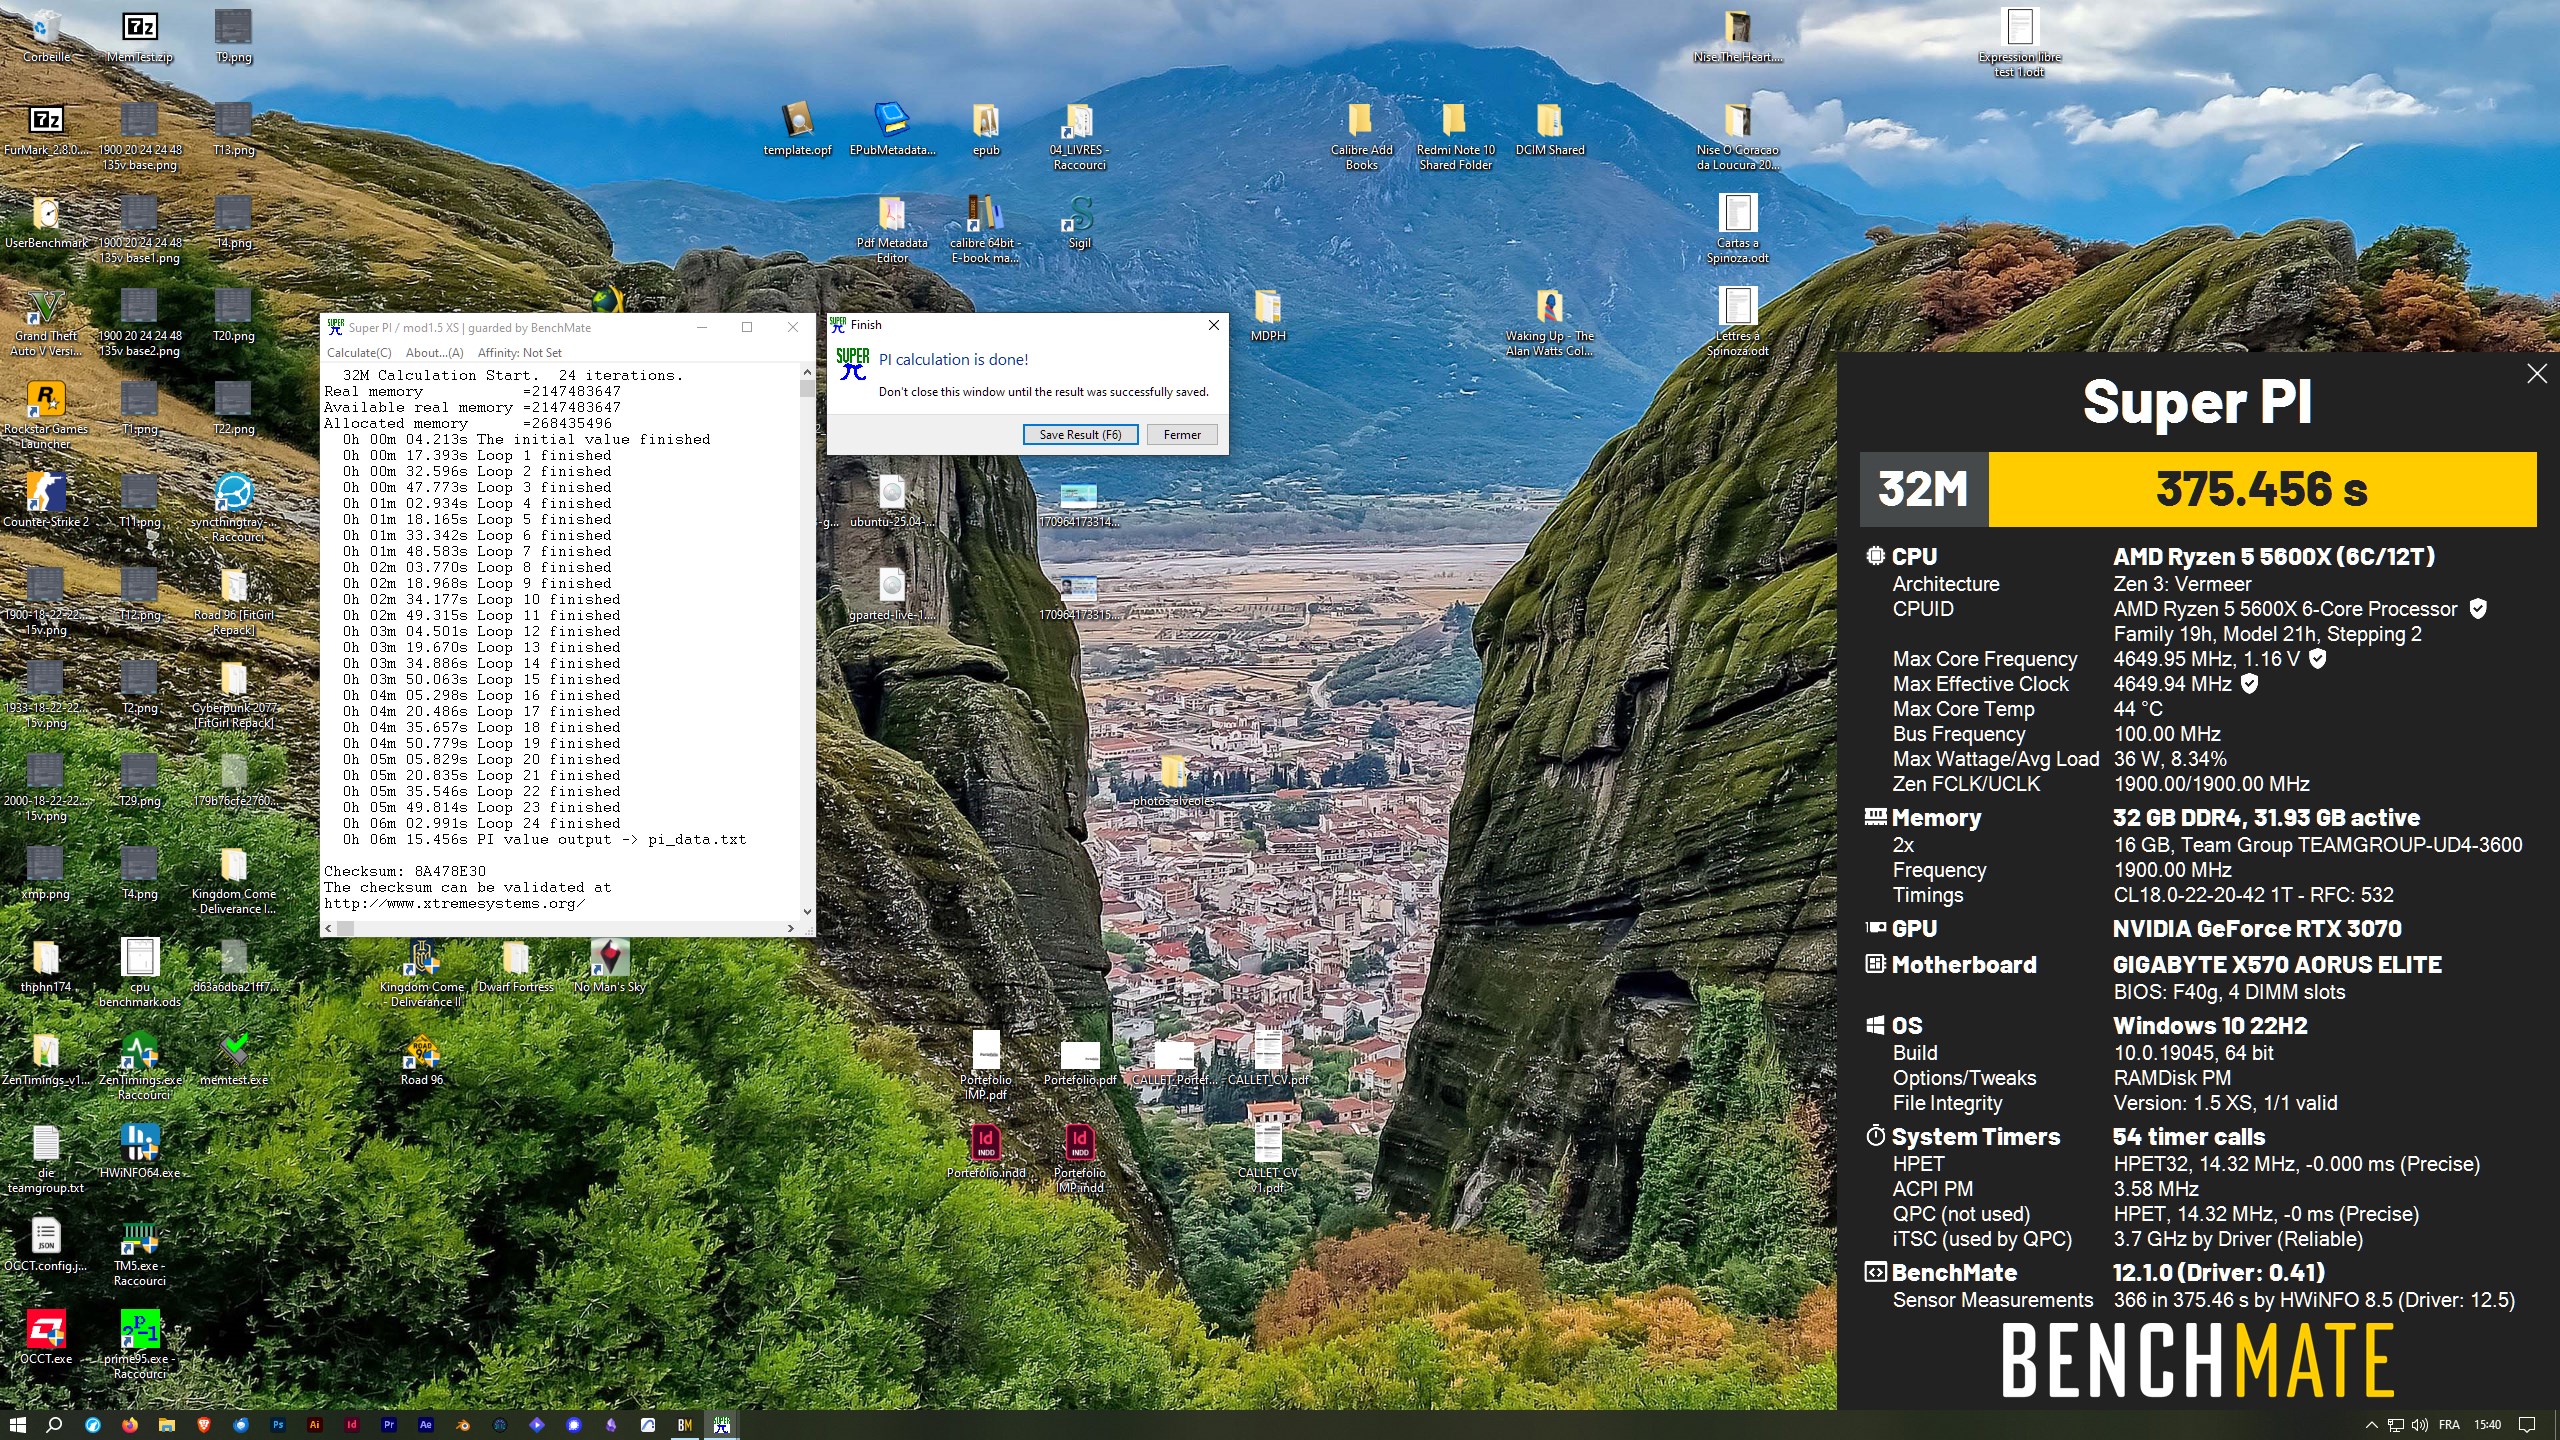The width and height of the screenshot is (2560, 1440).
Task: Click the Checksum: 8A478E30 line
Action: pyautogui.click(x=404, y=871)
